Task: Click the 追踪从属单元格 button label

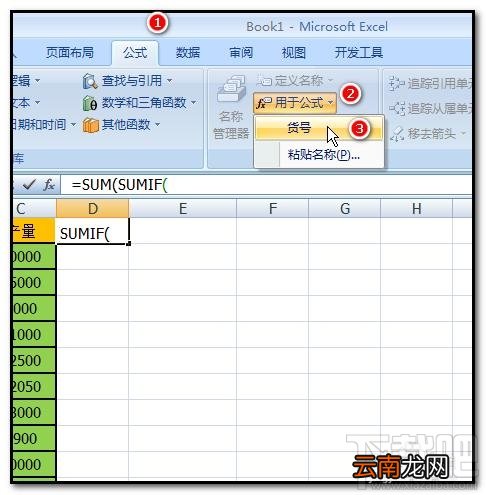Action: pos(439,108)
